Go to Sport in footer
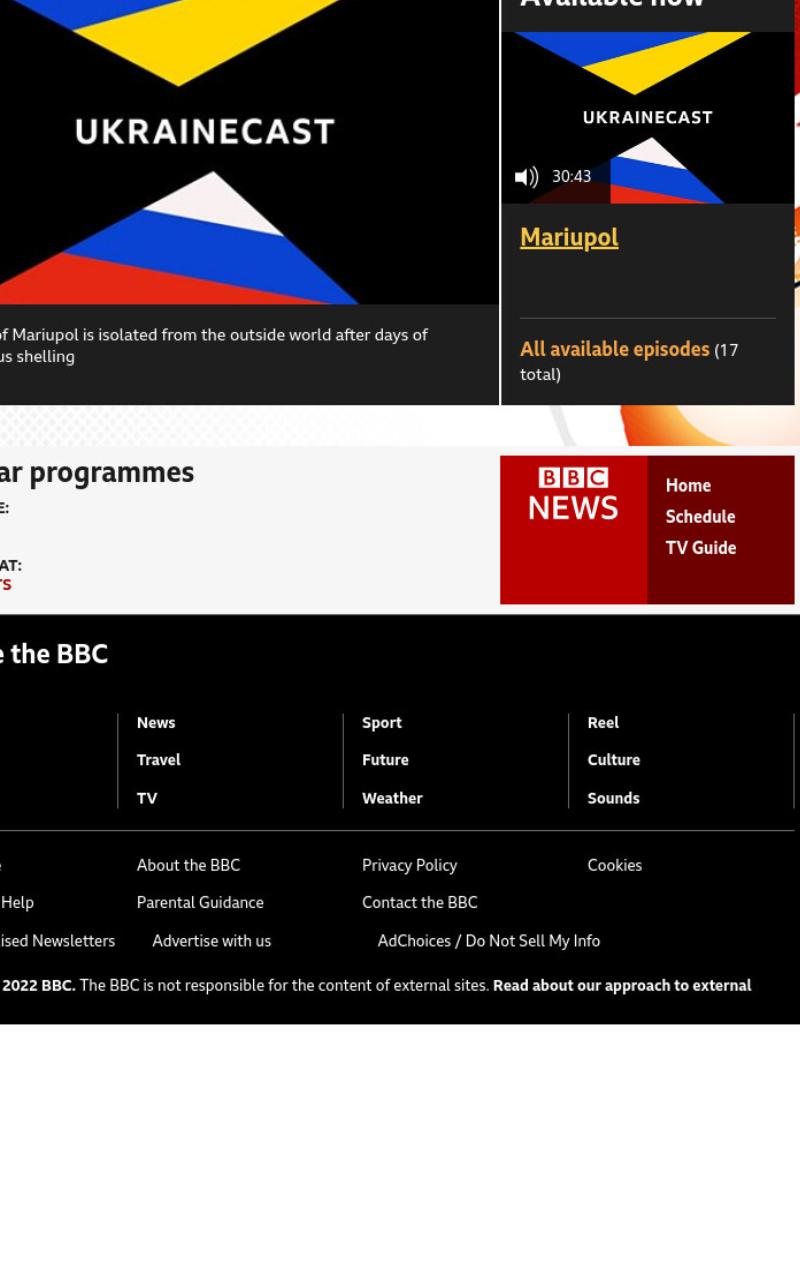This screenshot has height=1280, width=800. (x=382, y=723)
